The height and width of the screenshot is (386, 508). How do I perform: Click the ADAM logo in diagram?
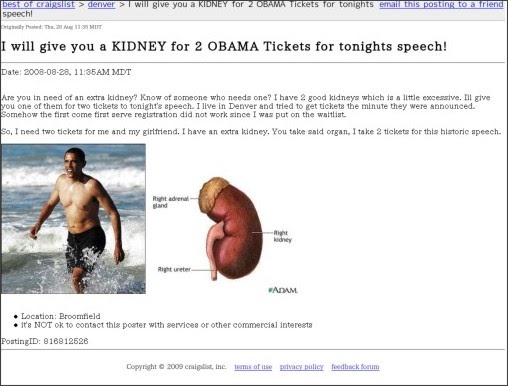click(x=283, y=290)
